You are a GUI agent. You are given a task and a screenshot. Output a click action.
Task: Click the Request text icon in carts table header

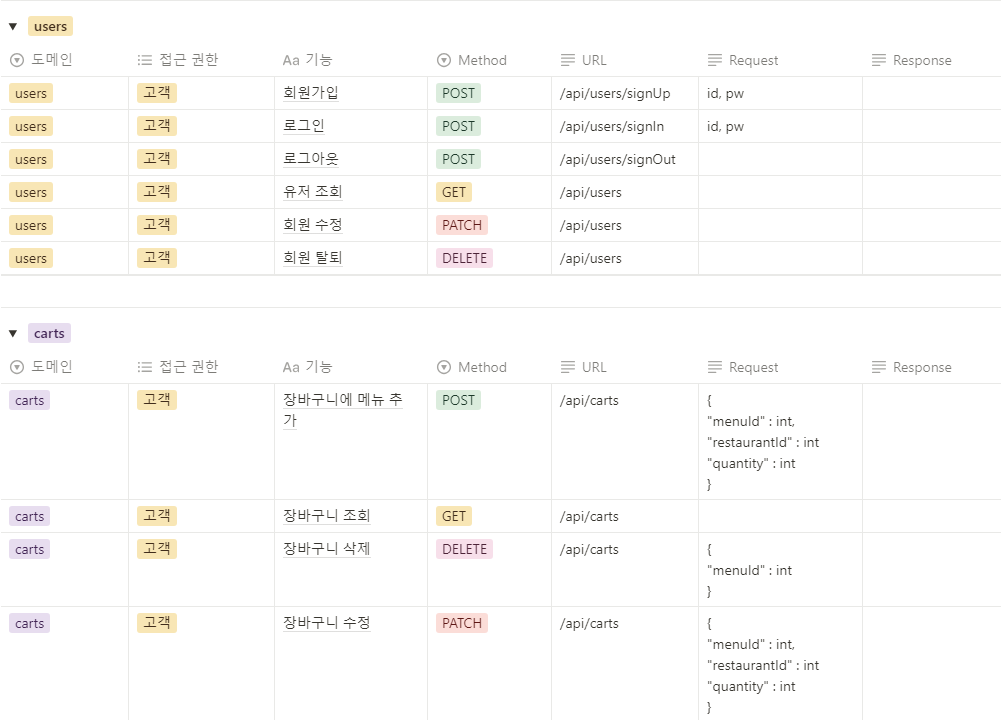click(x=715, y=367)
